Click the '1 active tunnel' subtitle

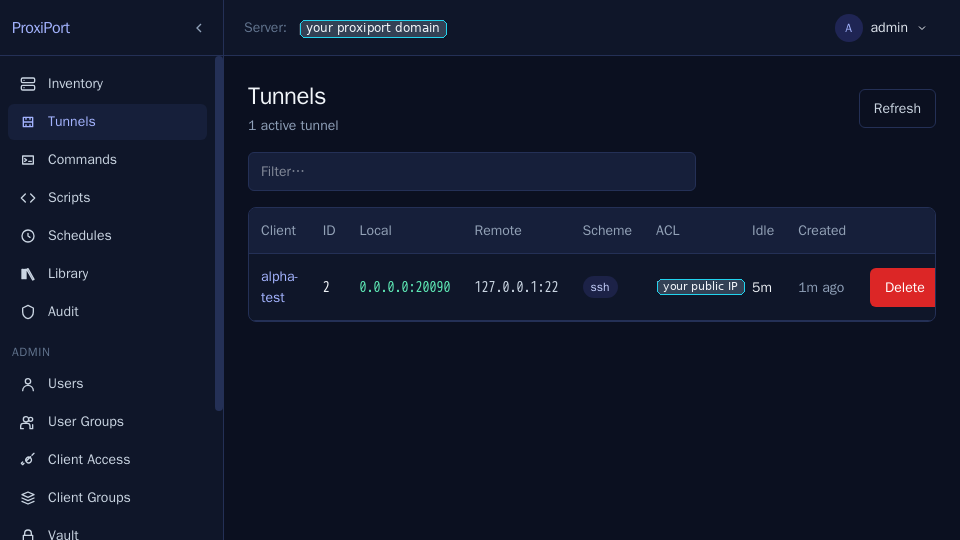[293, 126]
